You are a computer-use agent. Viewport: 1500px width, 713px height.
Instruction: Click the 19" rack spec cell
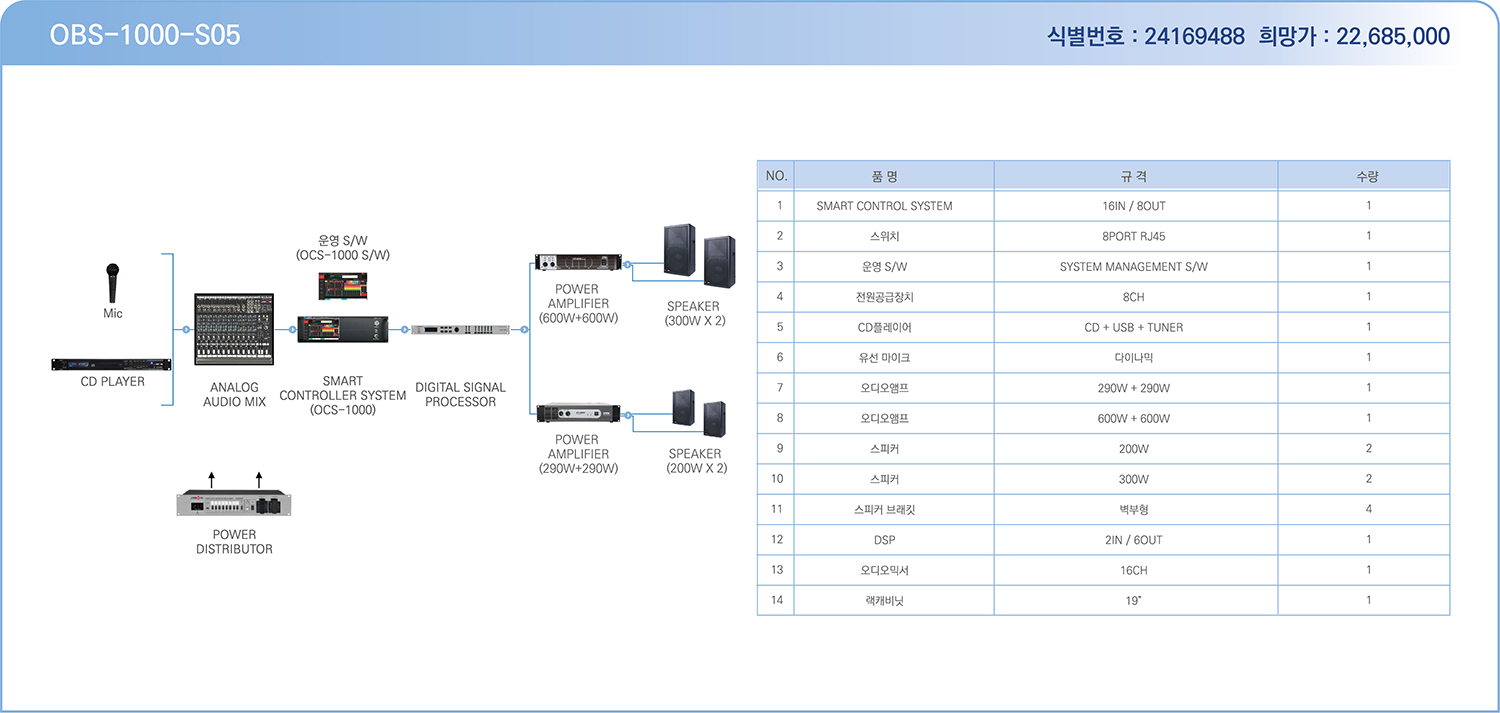[x=1134, y=600]
